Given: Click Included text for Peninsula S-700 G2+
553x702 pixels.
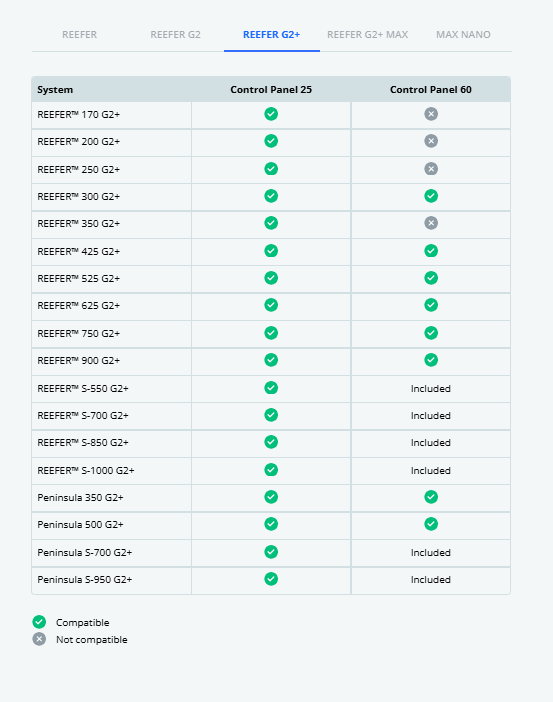Looking at the screenshot, I should tap(431, 552).
